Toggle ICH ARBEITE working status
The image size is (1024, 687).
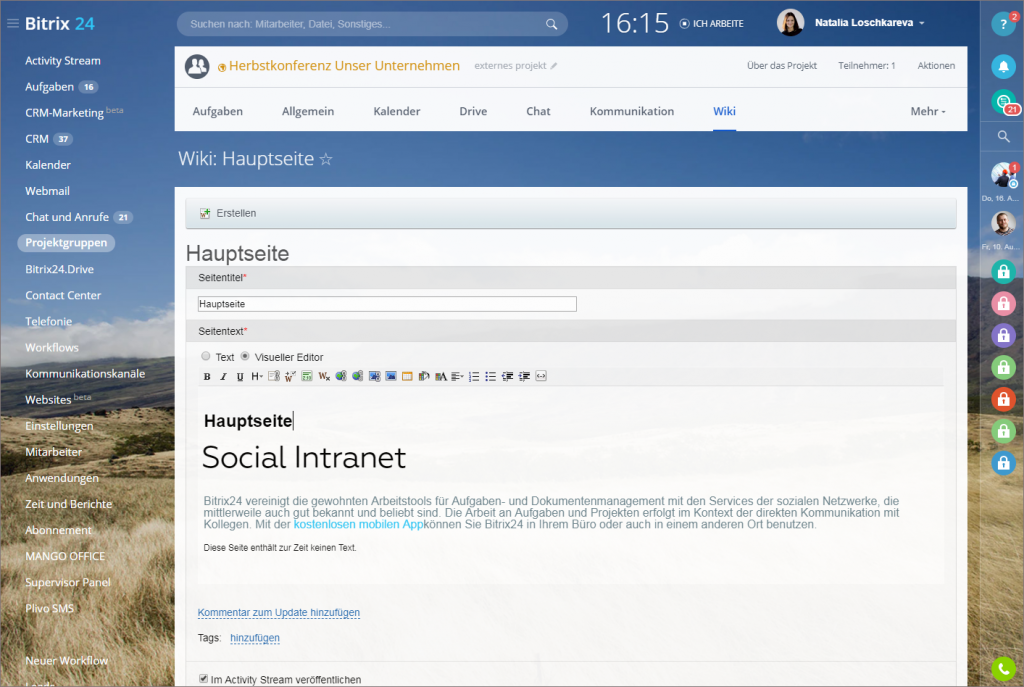tap(711, 24)
